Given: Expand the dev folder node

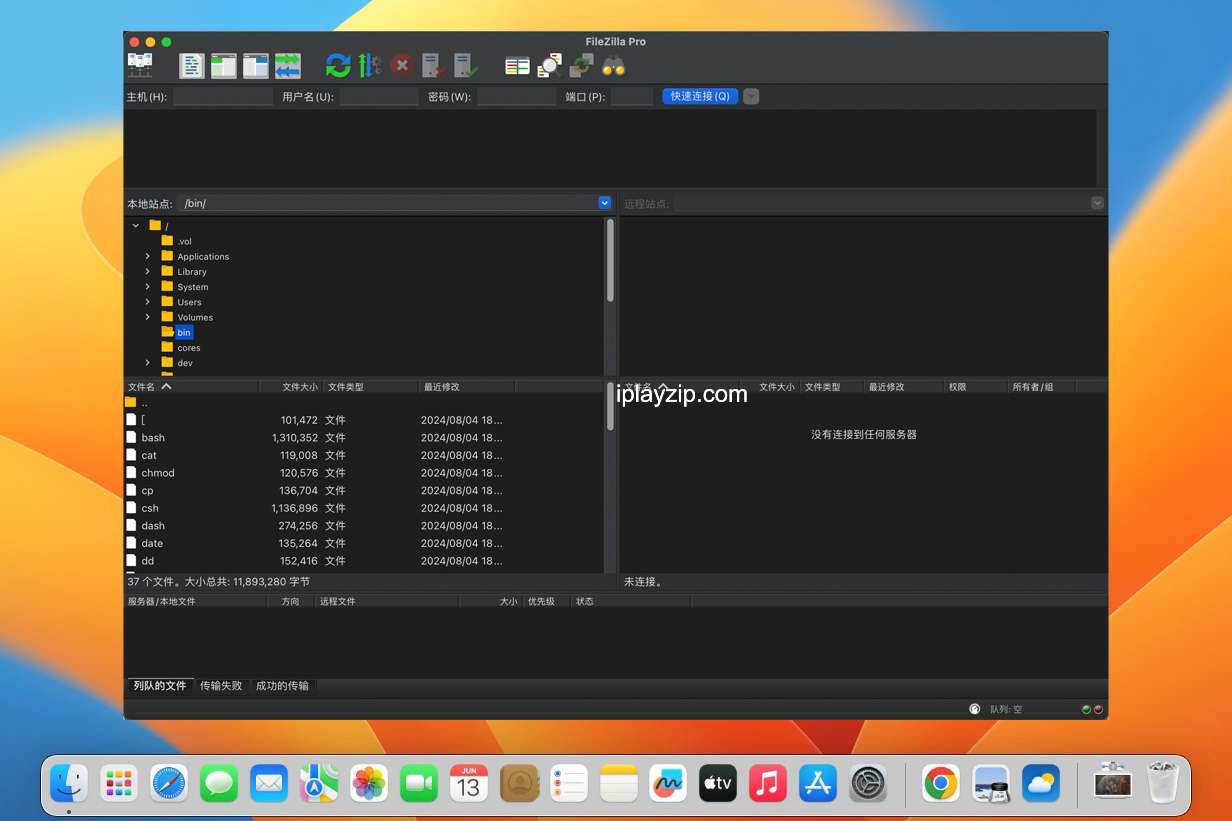Looking at the screenshot, I should pyautogui.click(x=148, y=362).
